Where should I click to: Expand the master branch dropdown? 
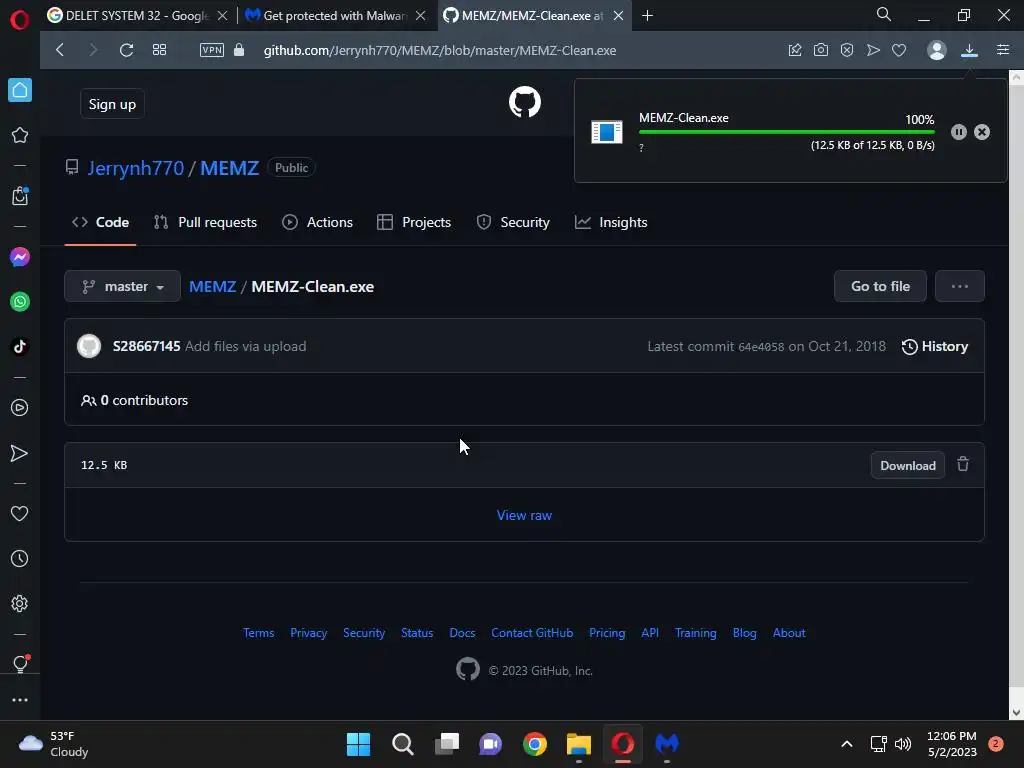(122, 286)
